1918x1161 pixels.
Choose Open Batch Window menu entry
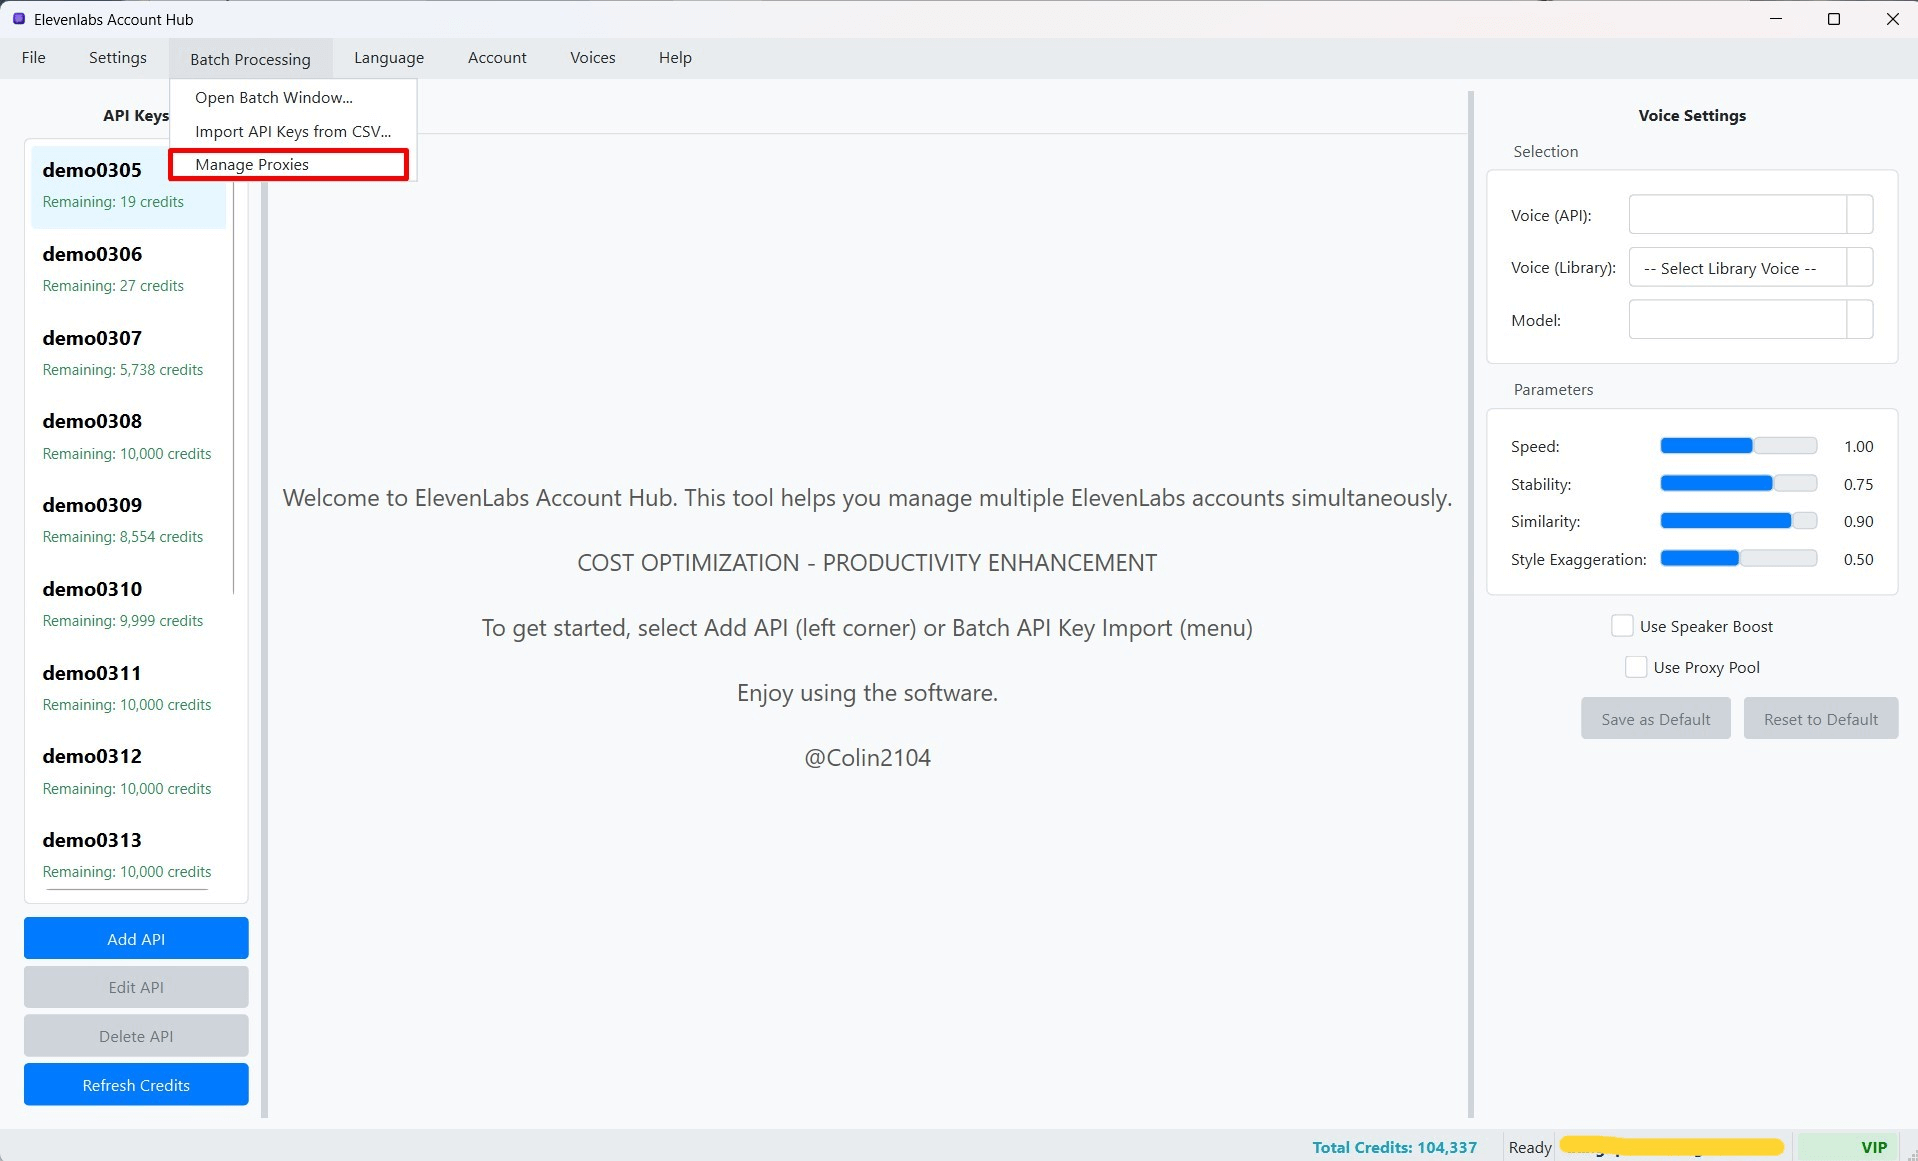pyautogui.click(x=292, y=97)
